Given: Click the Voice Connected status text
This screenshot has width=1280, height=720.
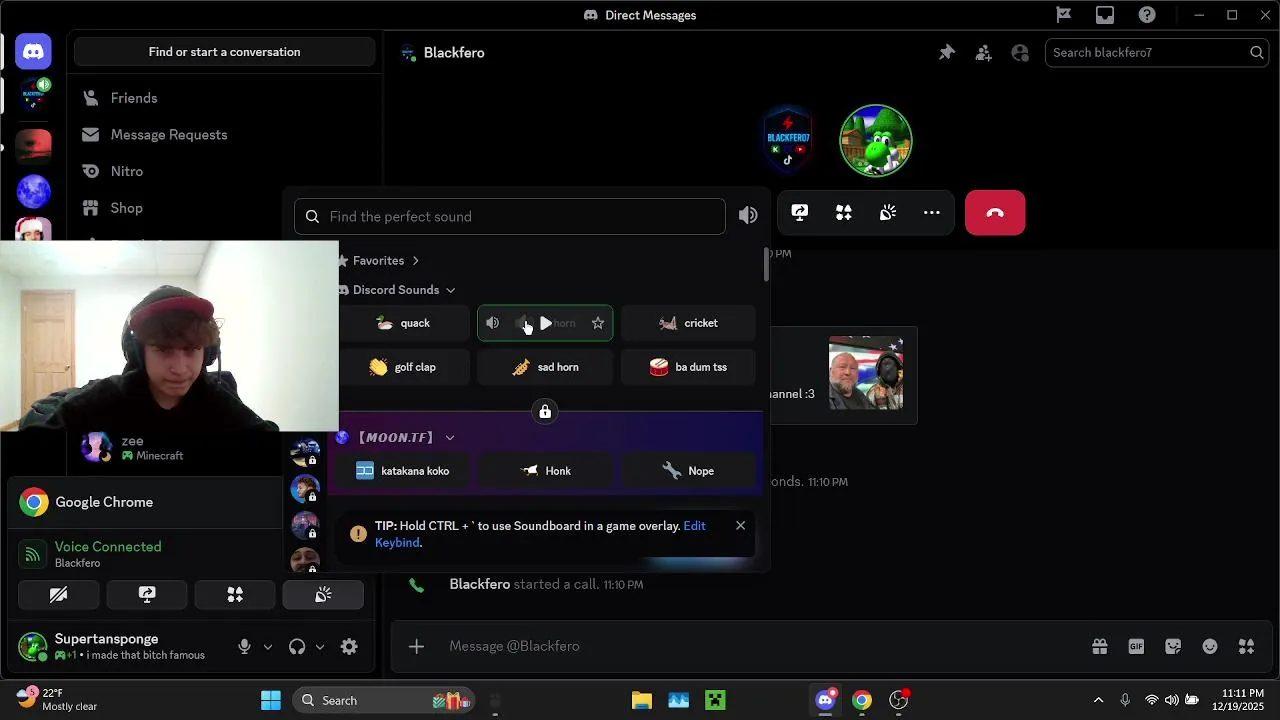Looking at the screenshot, I should pyautogui.click(x=108, y=546).
